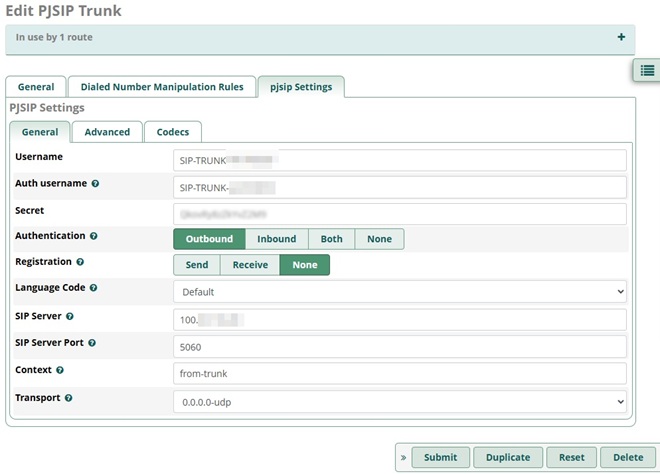Switch to Dialed Number Manipulation Rules tab
The width and height of the screenshot is (660, 474).
click(162, 87)
